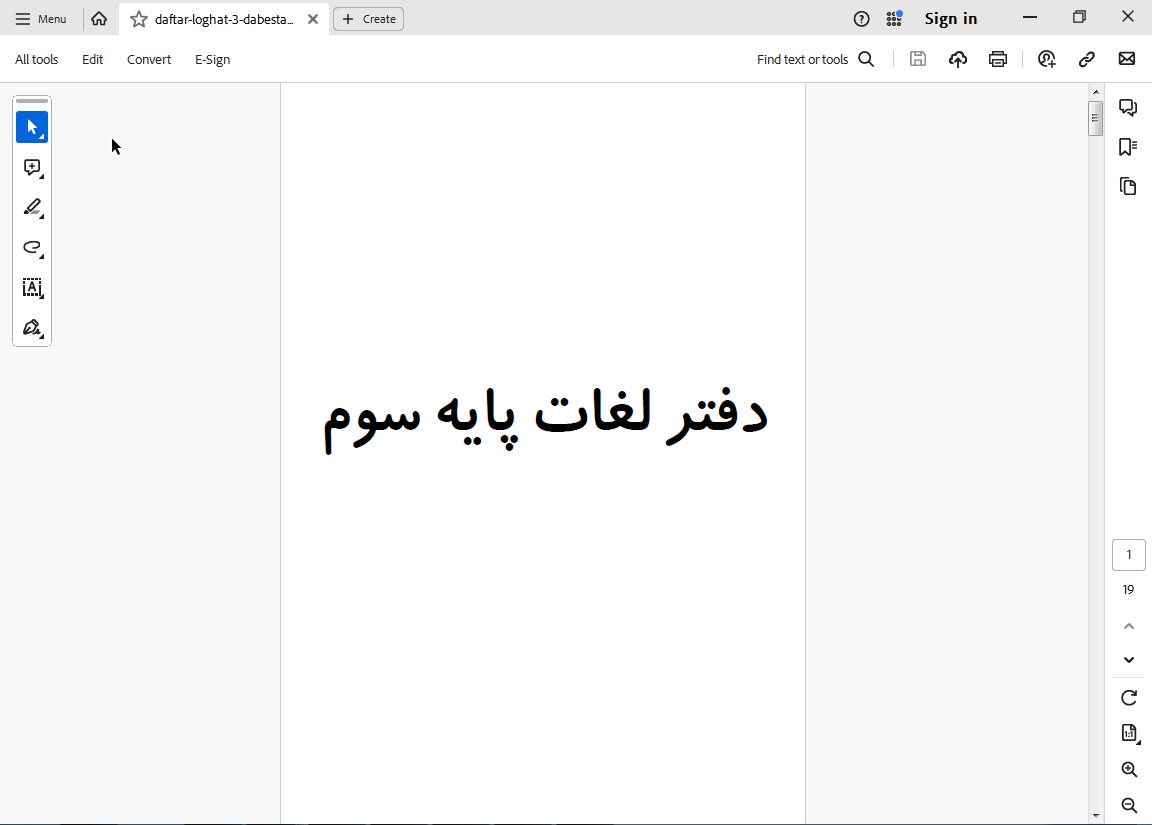The image size is (1152, 825).
Task: Select the arrow Selection tool
Action: 32,127
